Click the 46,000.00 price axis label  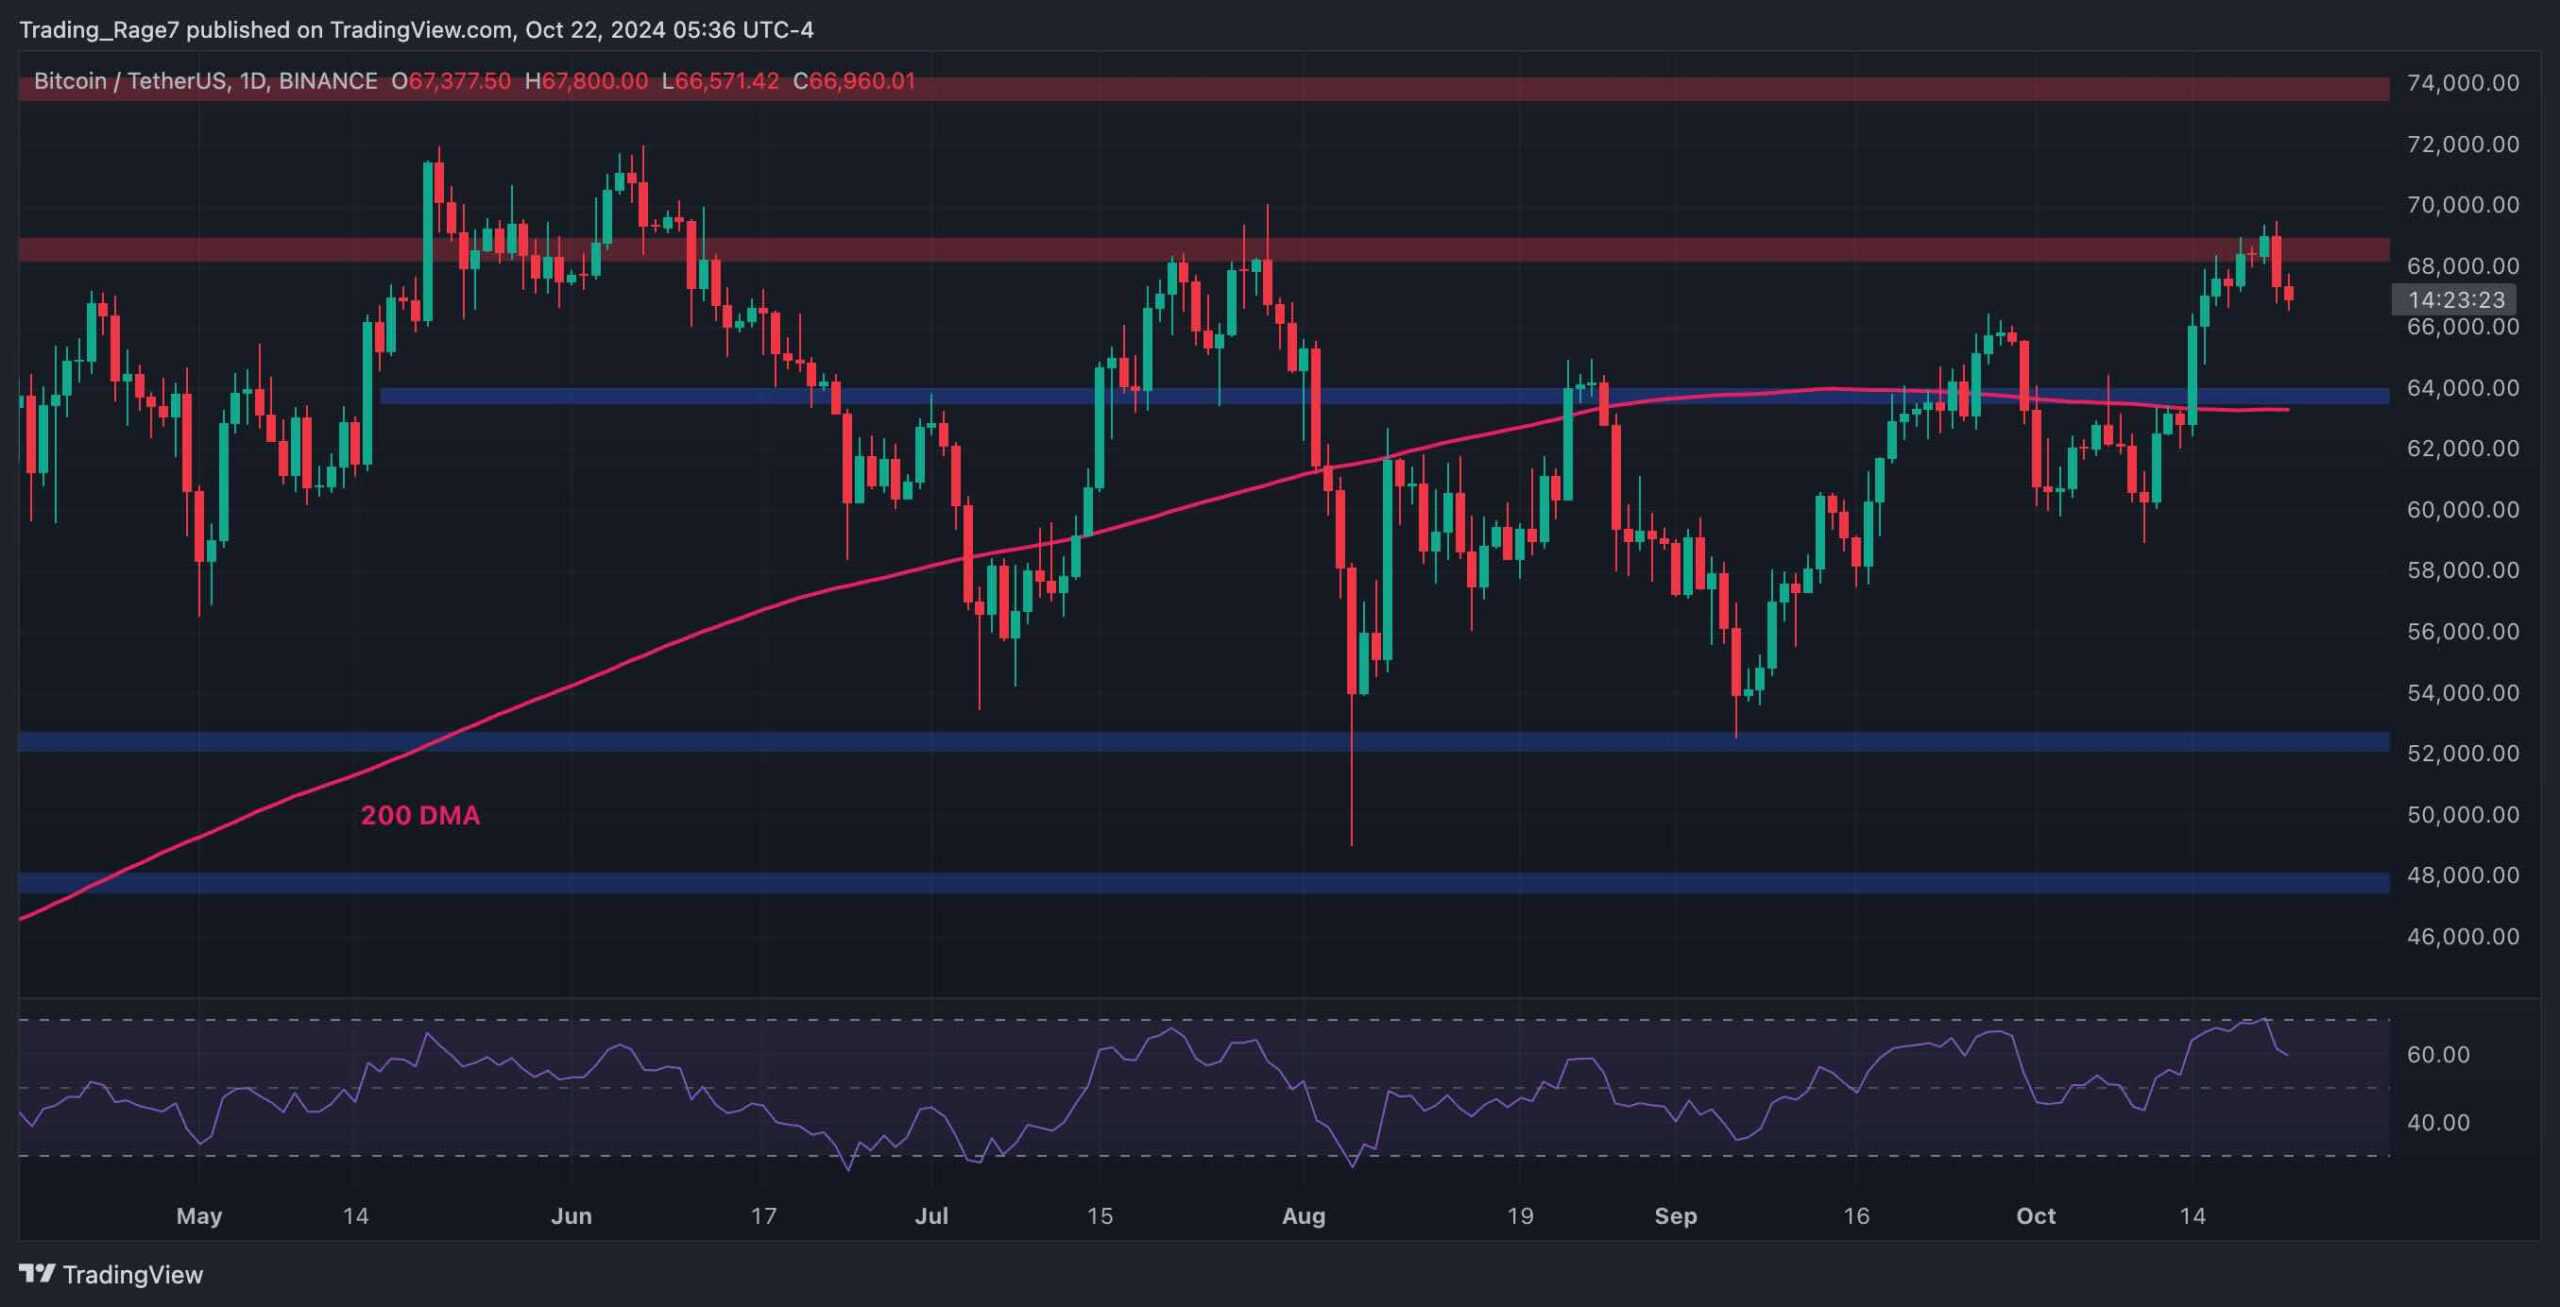coord(2463,937)
